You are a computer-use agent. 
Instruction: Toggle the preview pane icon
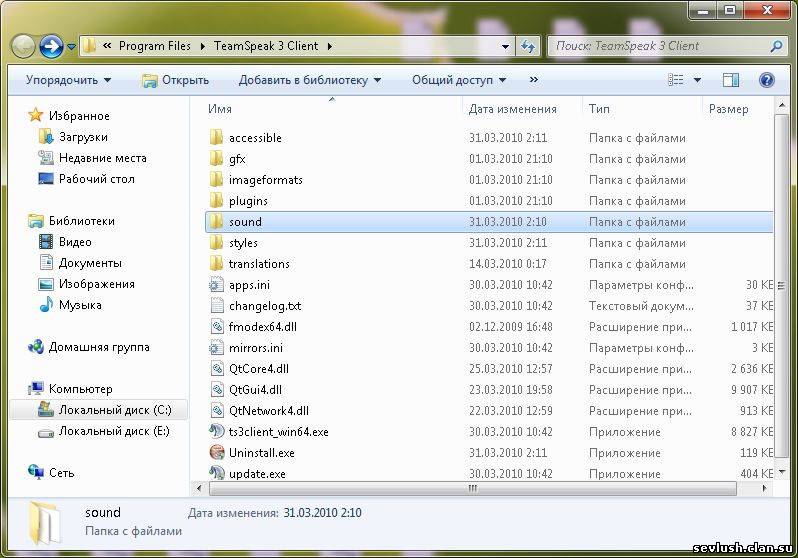(x=731, y=80)
